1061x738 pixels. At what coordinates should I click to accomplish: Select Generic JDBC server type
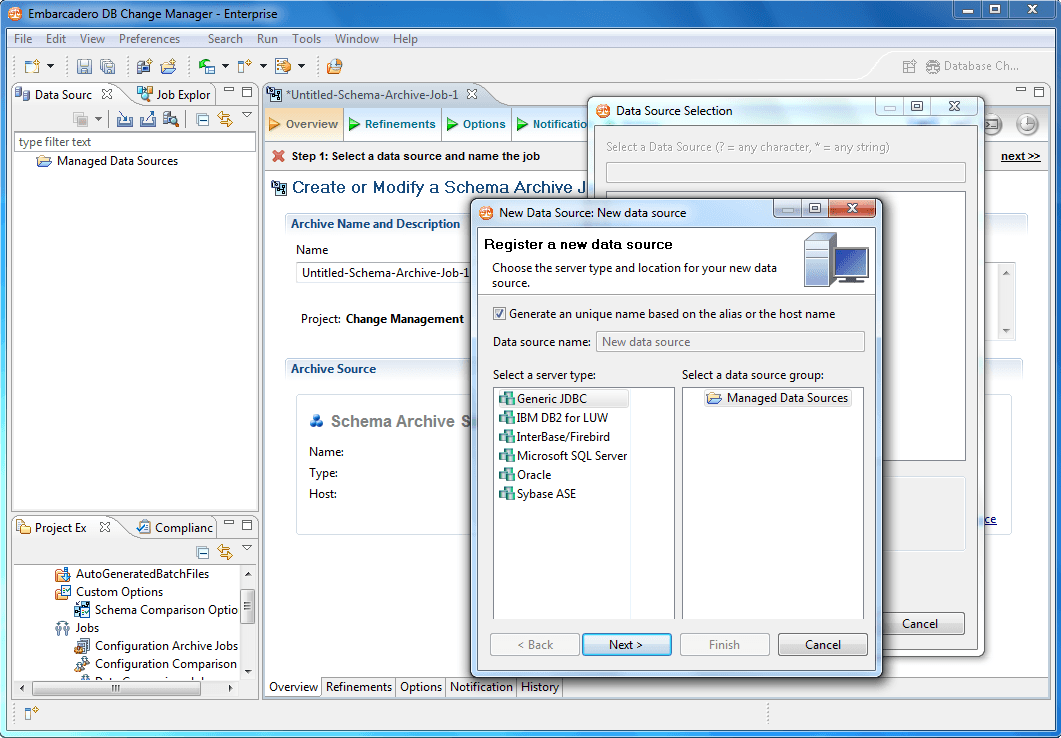[563, 398]
